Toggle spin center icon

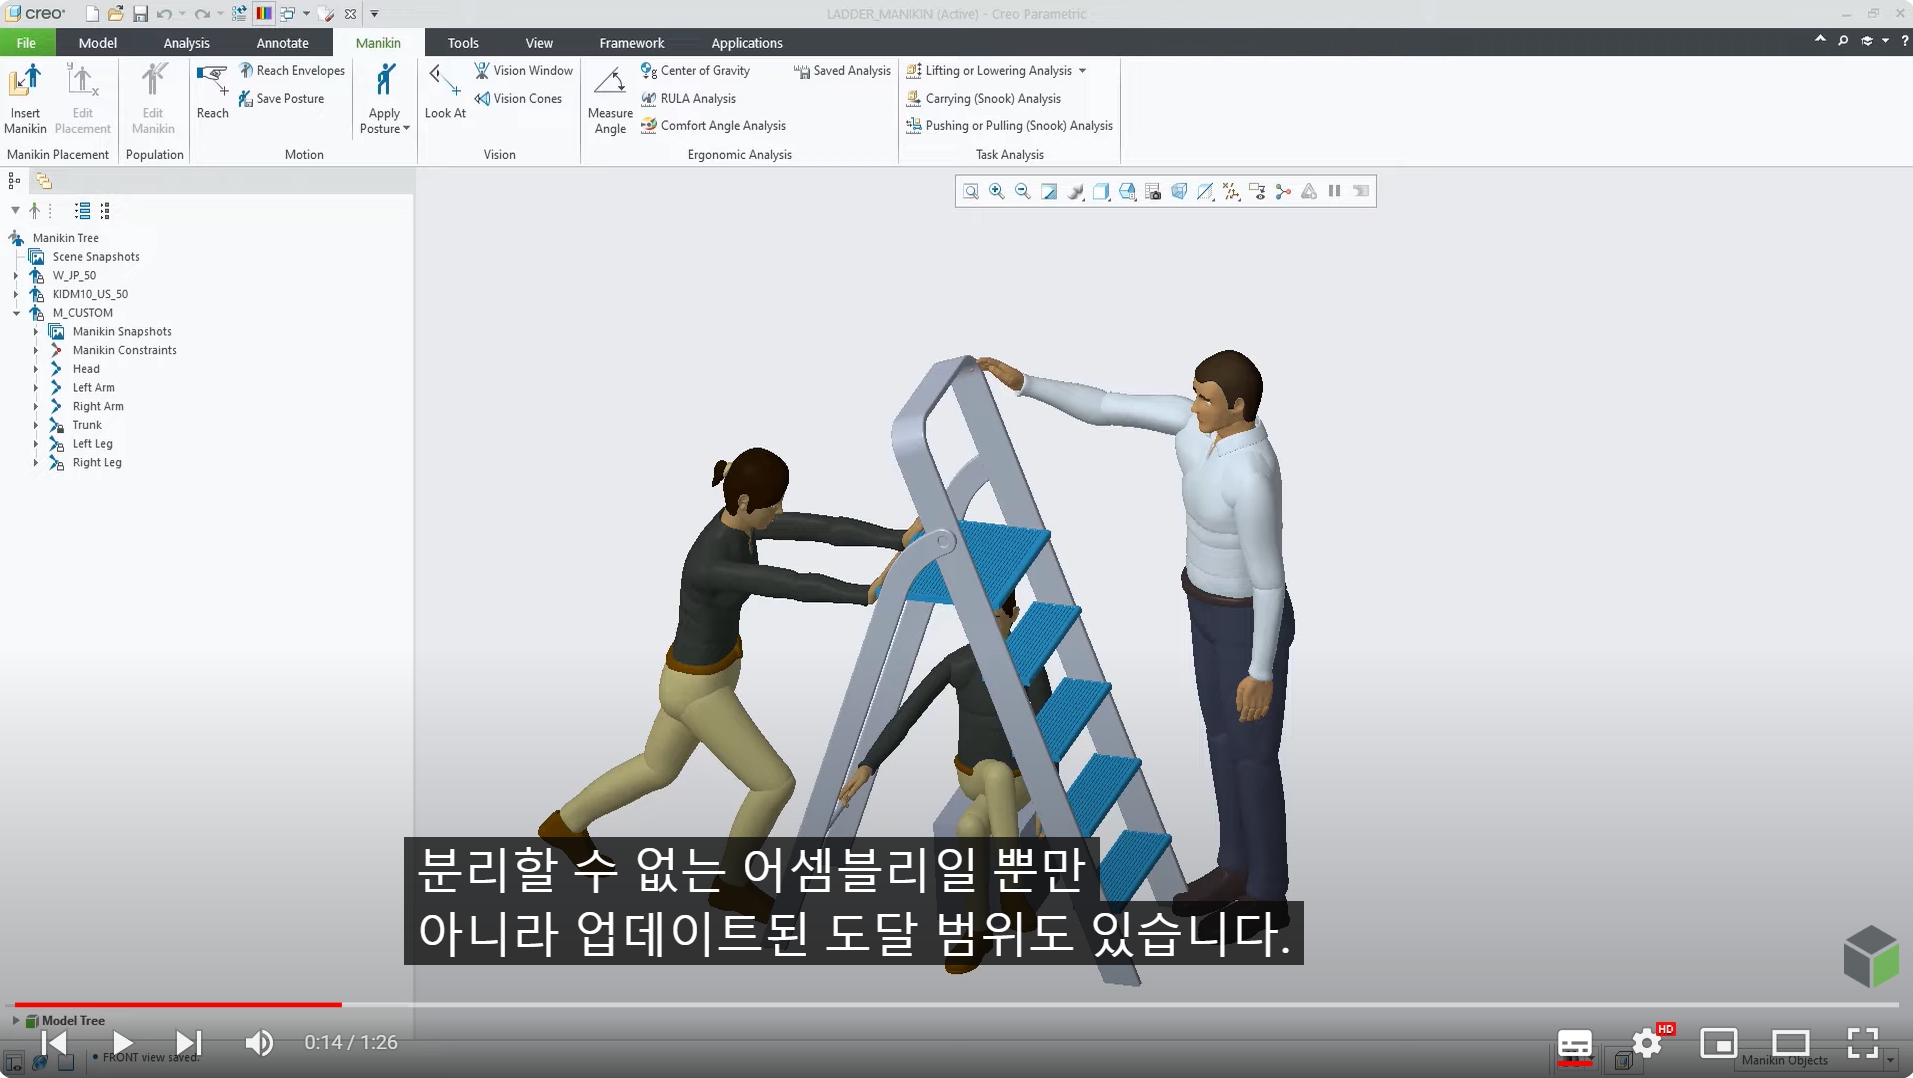[x=1283, y=191]
